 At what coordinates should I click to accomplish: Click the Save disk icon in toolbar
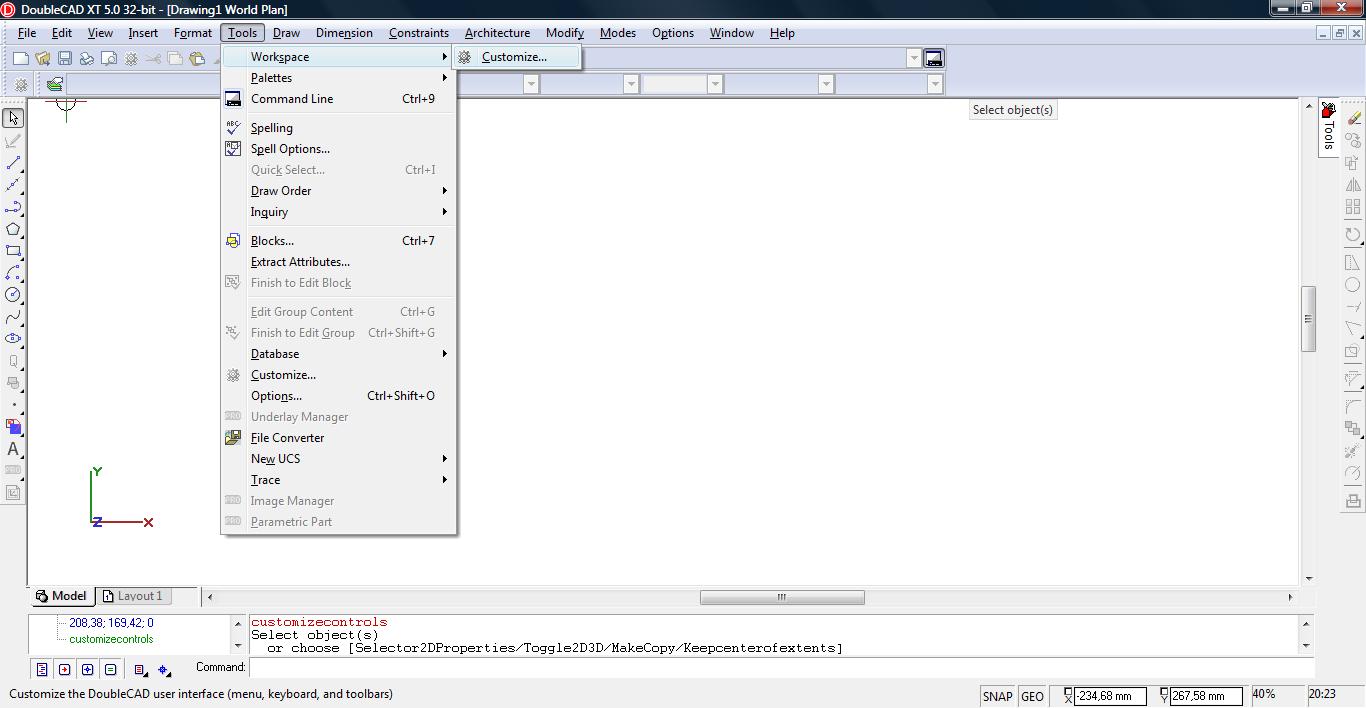click(x=65, y=59)
